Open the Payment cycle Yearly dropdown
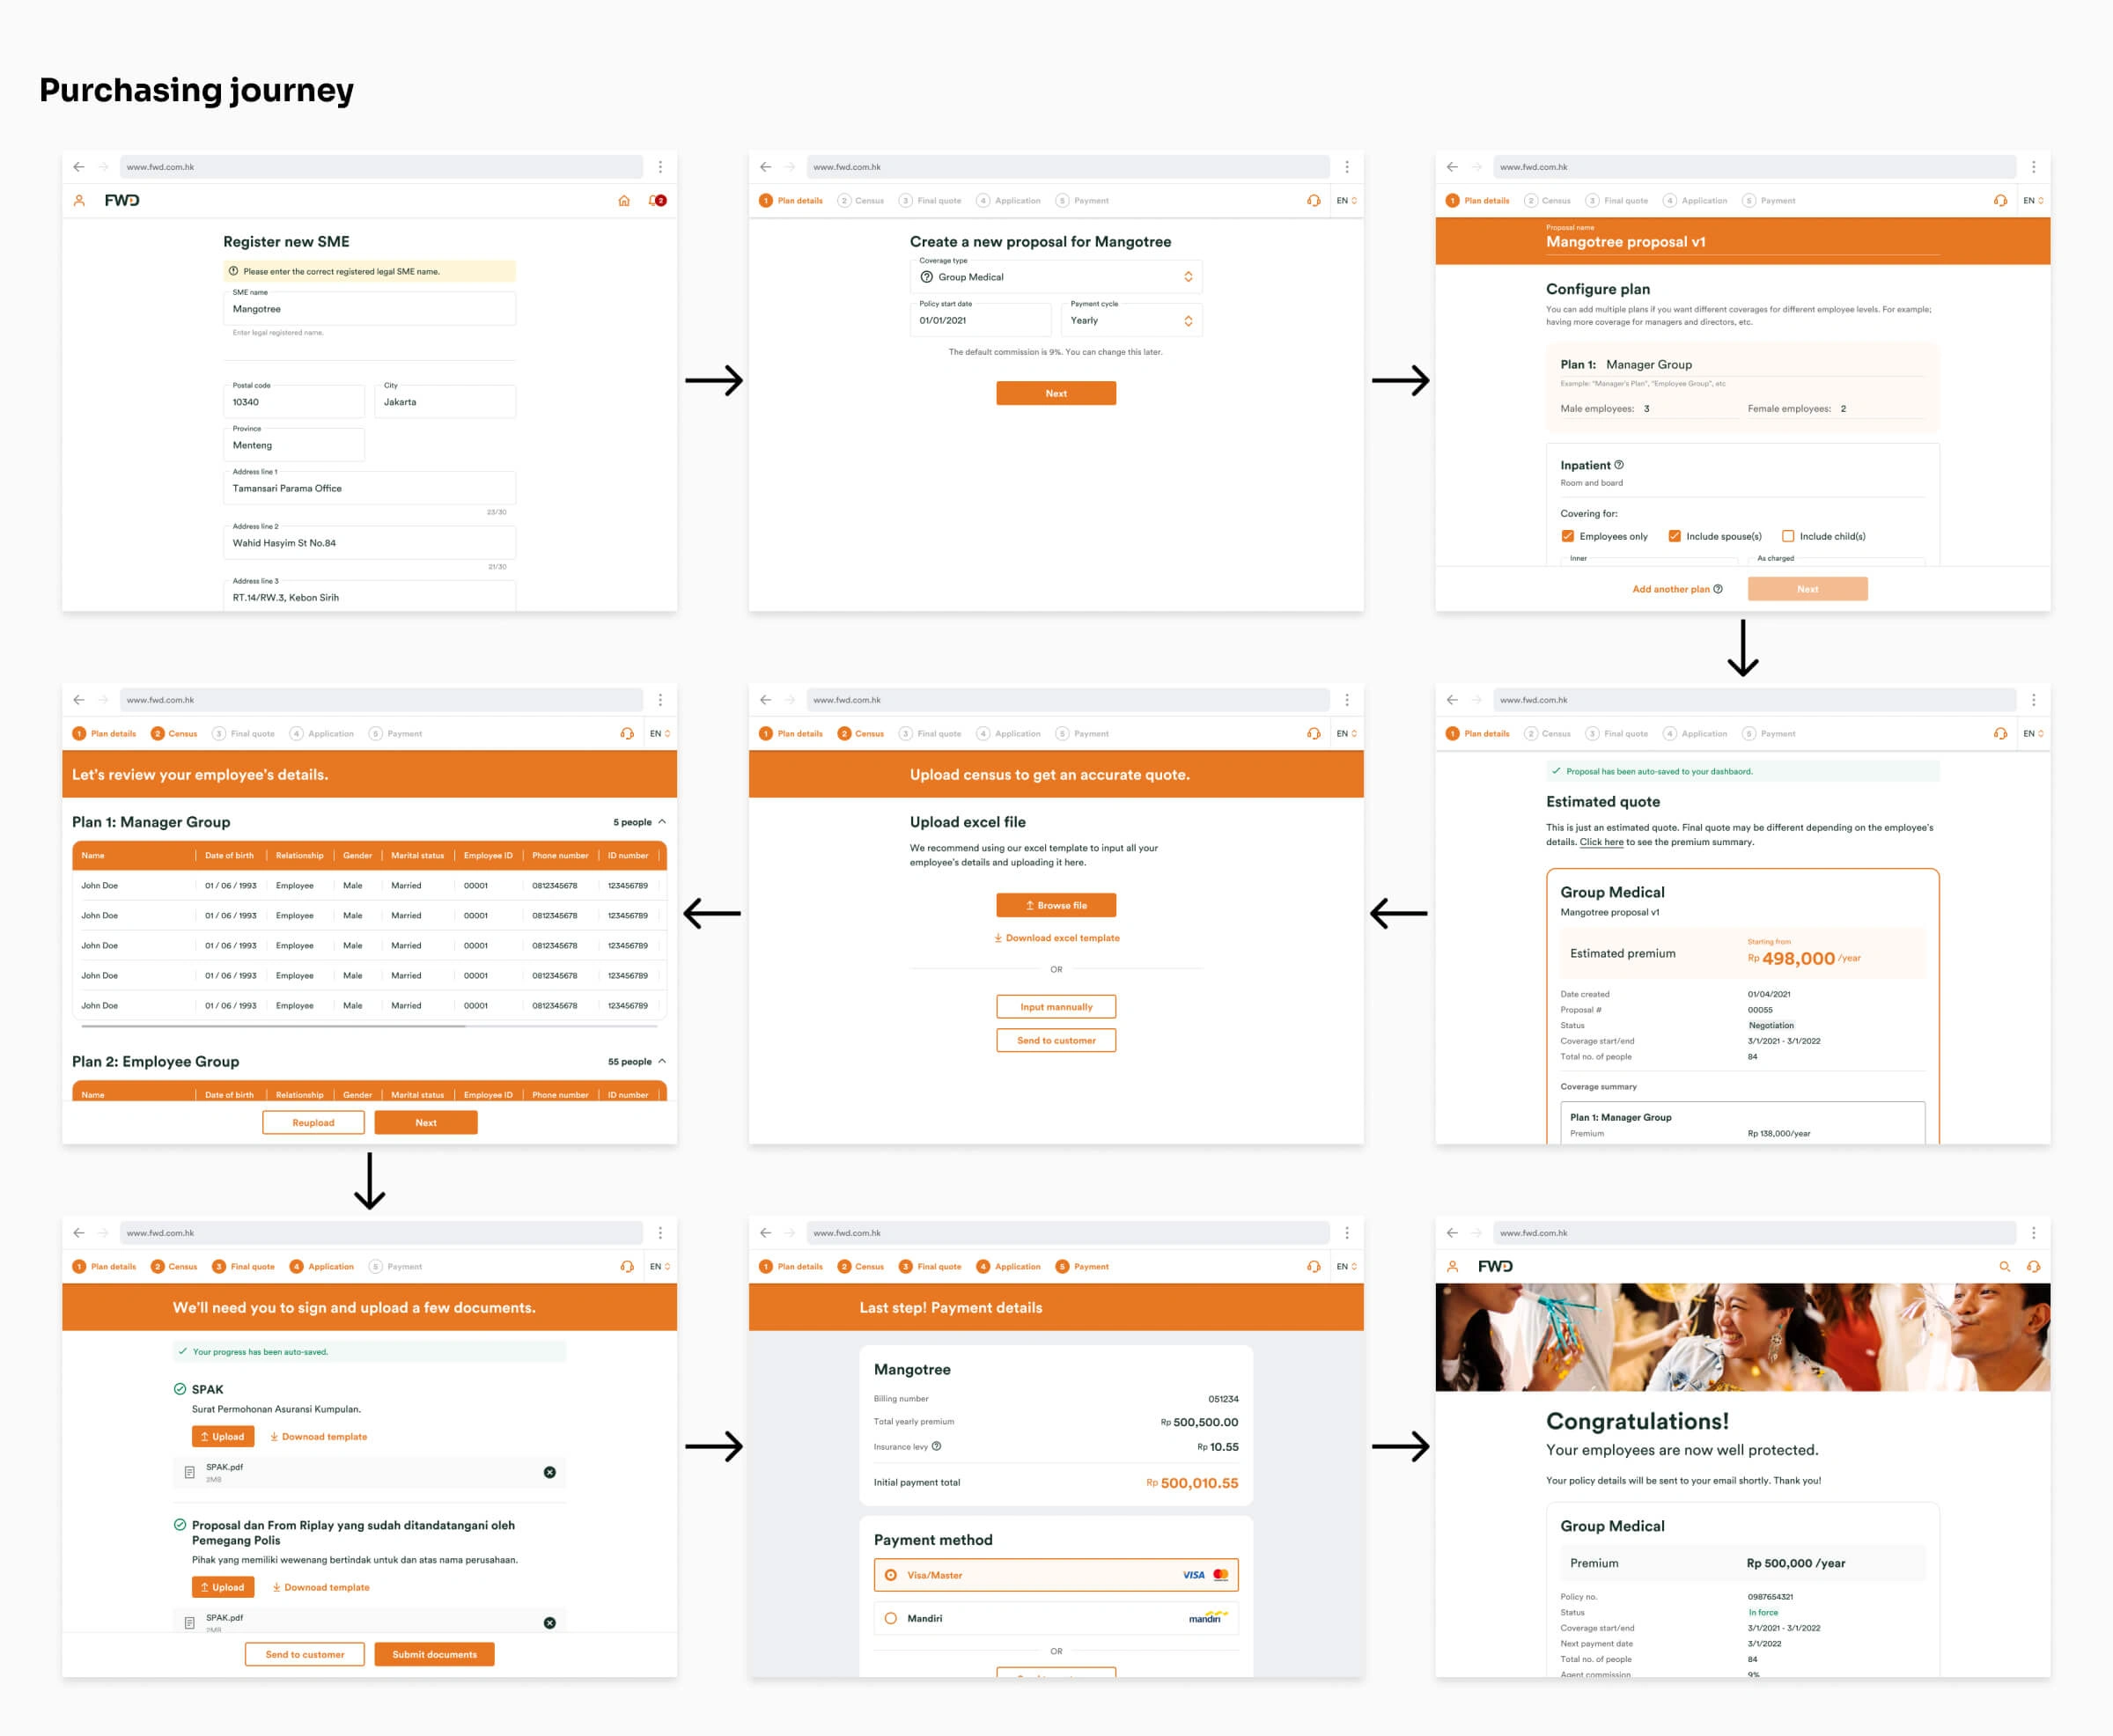 click(x=1131, y=321)
